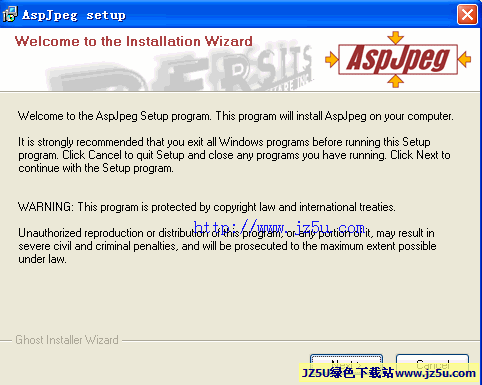Click the installer icon in title bar
The image size is (482, 385).
[10, 15]
